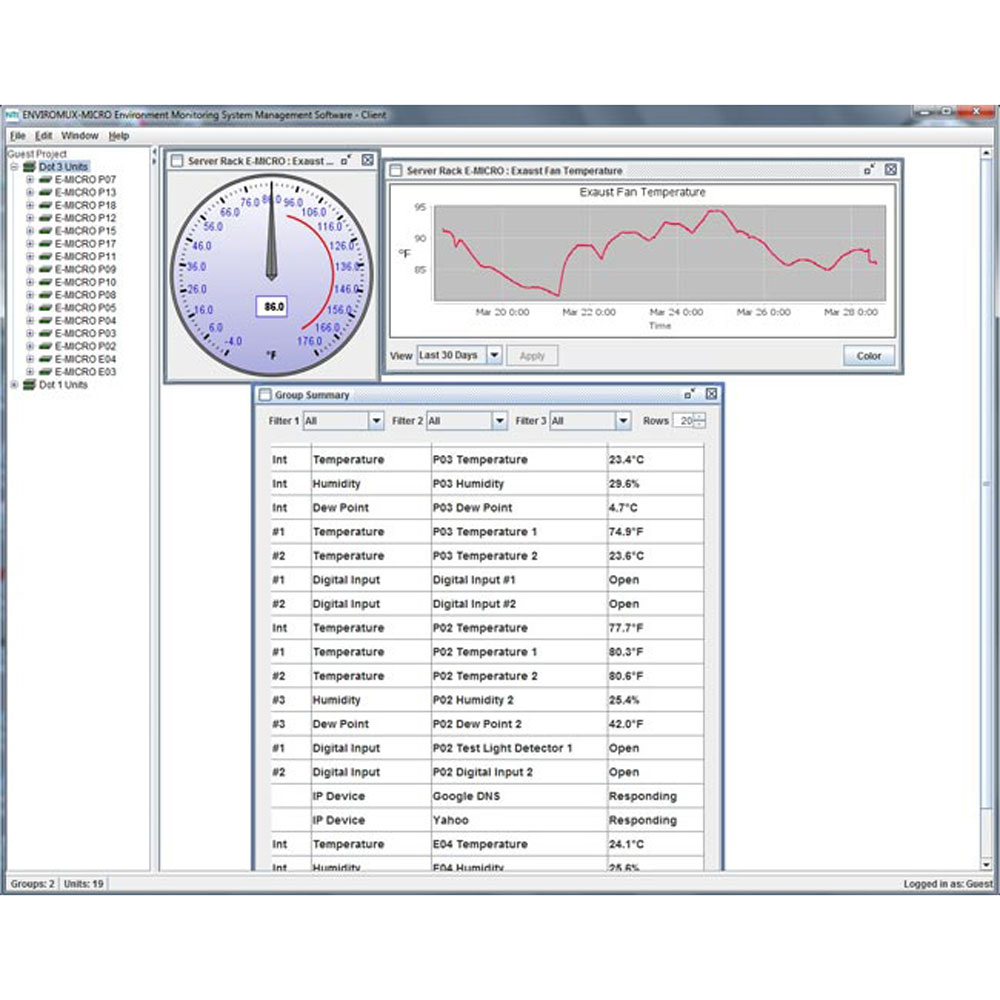Image resolution: width=1000 pixels, height=1000 pixels.
Task: Close the Group Summary window
Action: pyautogui.click(x=711, y=394)
